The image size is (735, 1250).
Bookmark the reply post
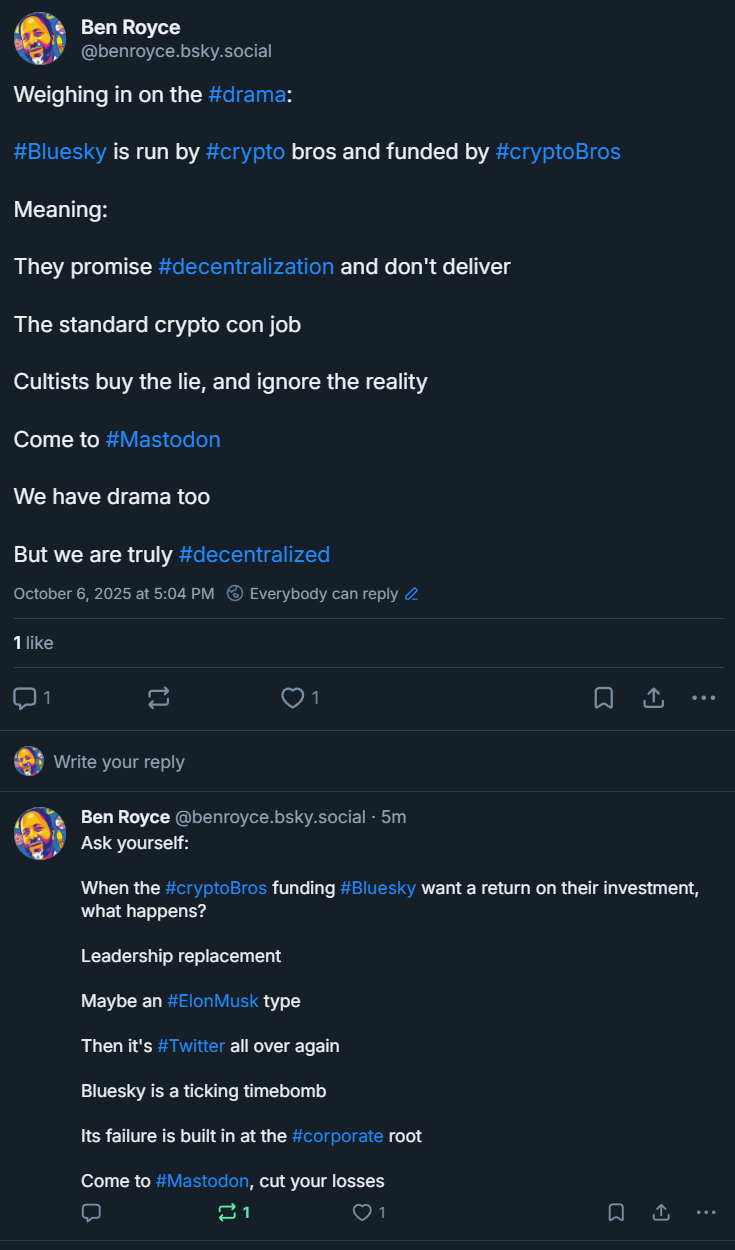pyautogui.click(x=616, y=1212)
